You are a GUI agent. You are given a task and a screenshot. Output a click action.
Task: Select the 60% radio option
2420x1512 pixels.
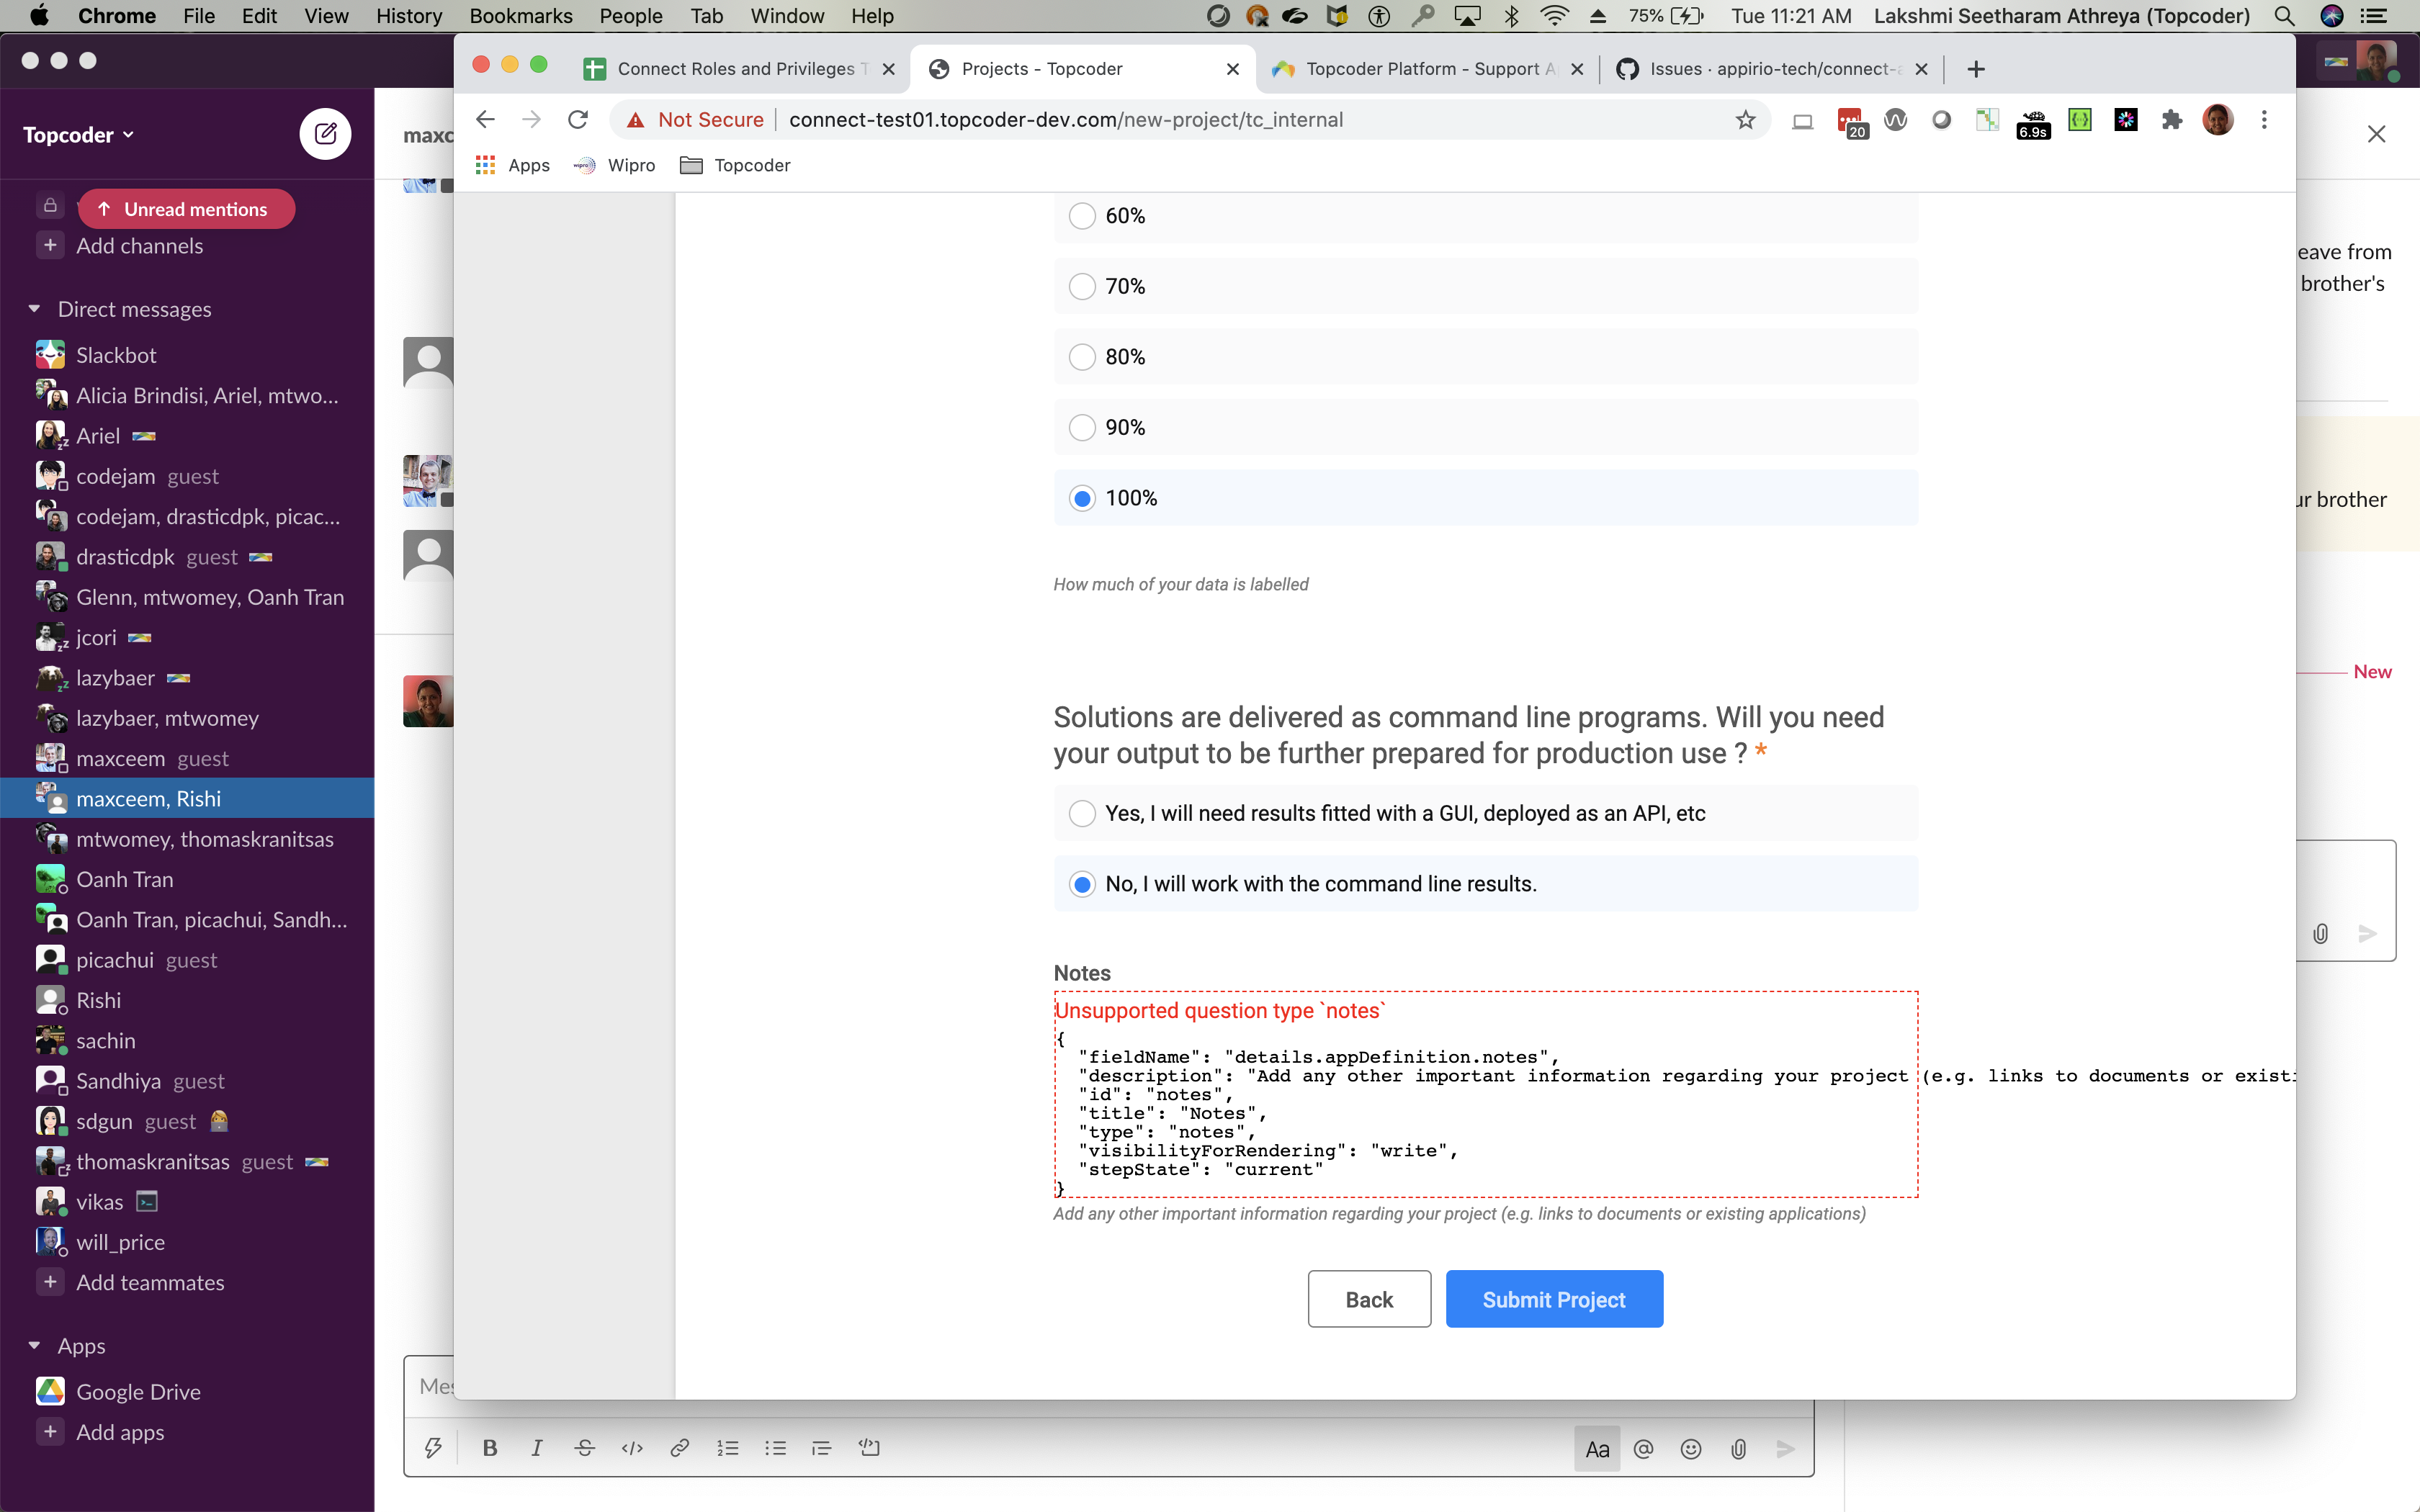(1082, 216)
